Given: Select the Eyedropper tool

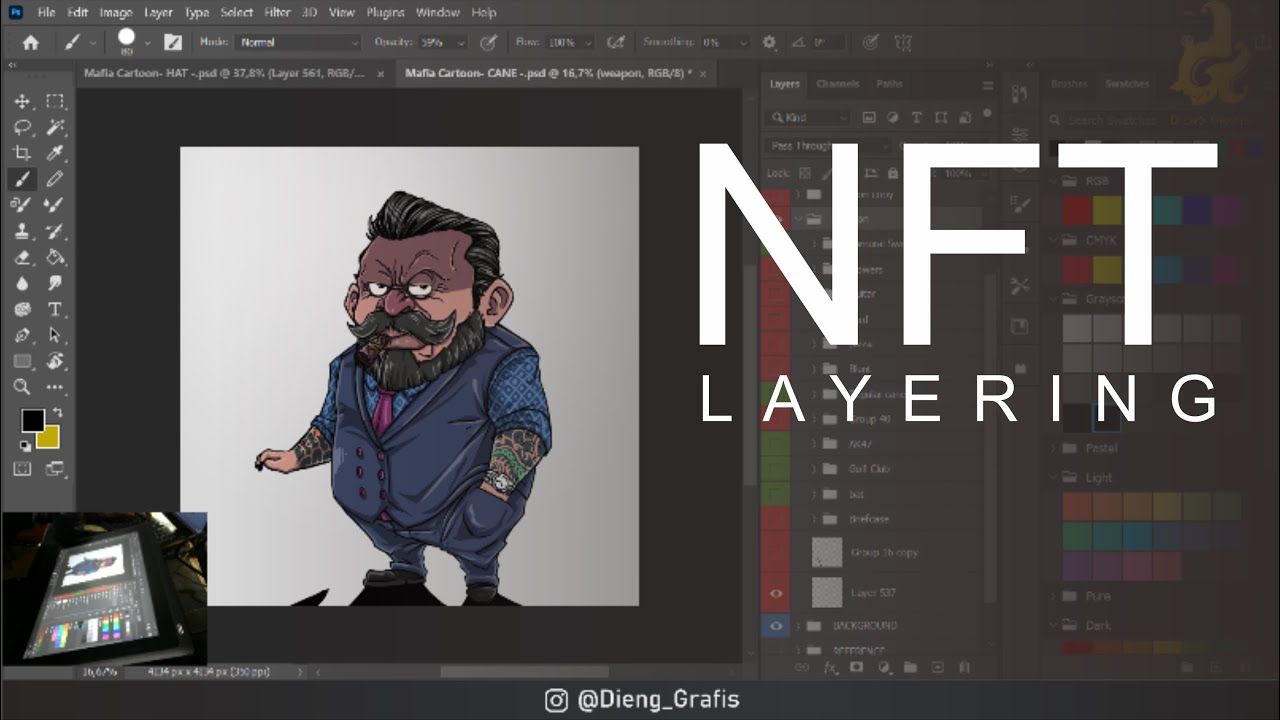Looking at the screenshot, I should point(55,153).
